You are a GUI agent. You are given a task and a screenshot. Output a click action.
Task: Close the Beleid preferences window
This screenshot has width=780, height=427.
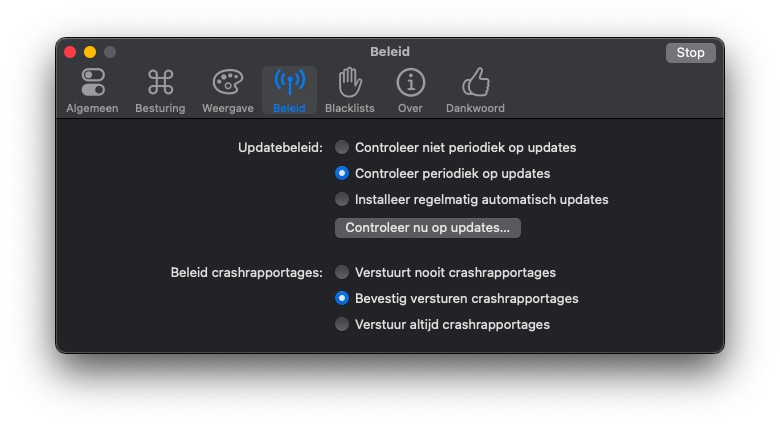(x=70, y=52)
